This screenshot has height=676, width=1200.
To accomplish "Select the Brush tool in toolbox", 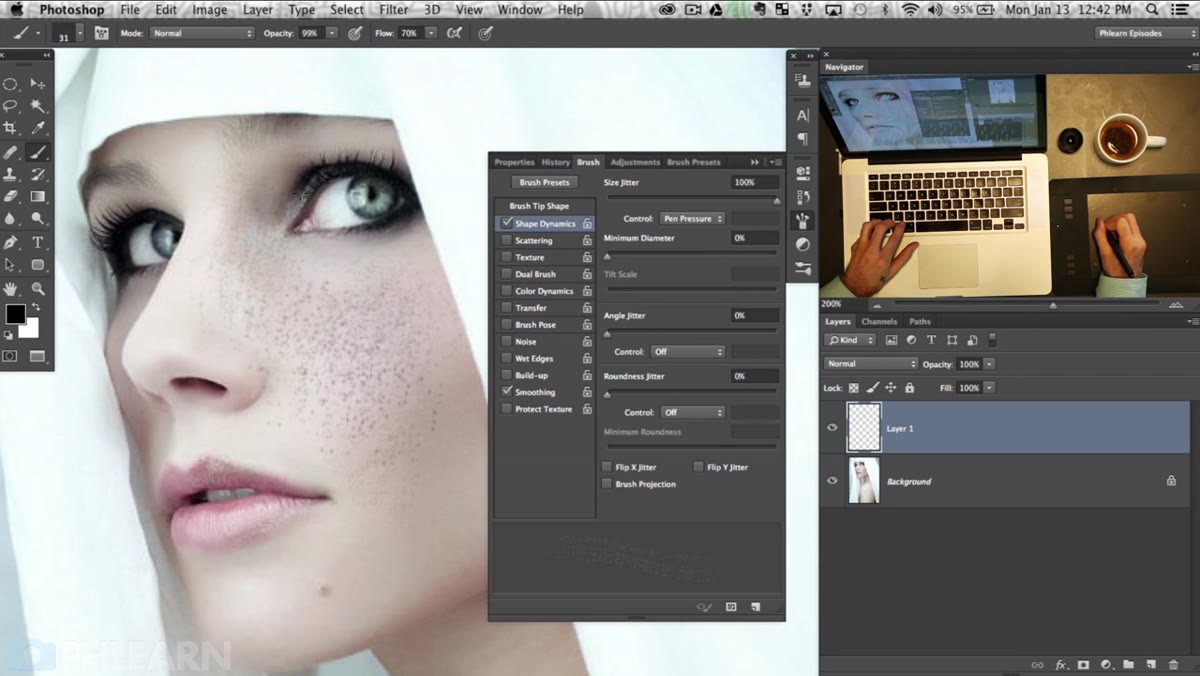I will (37, 153).
